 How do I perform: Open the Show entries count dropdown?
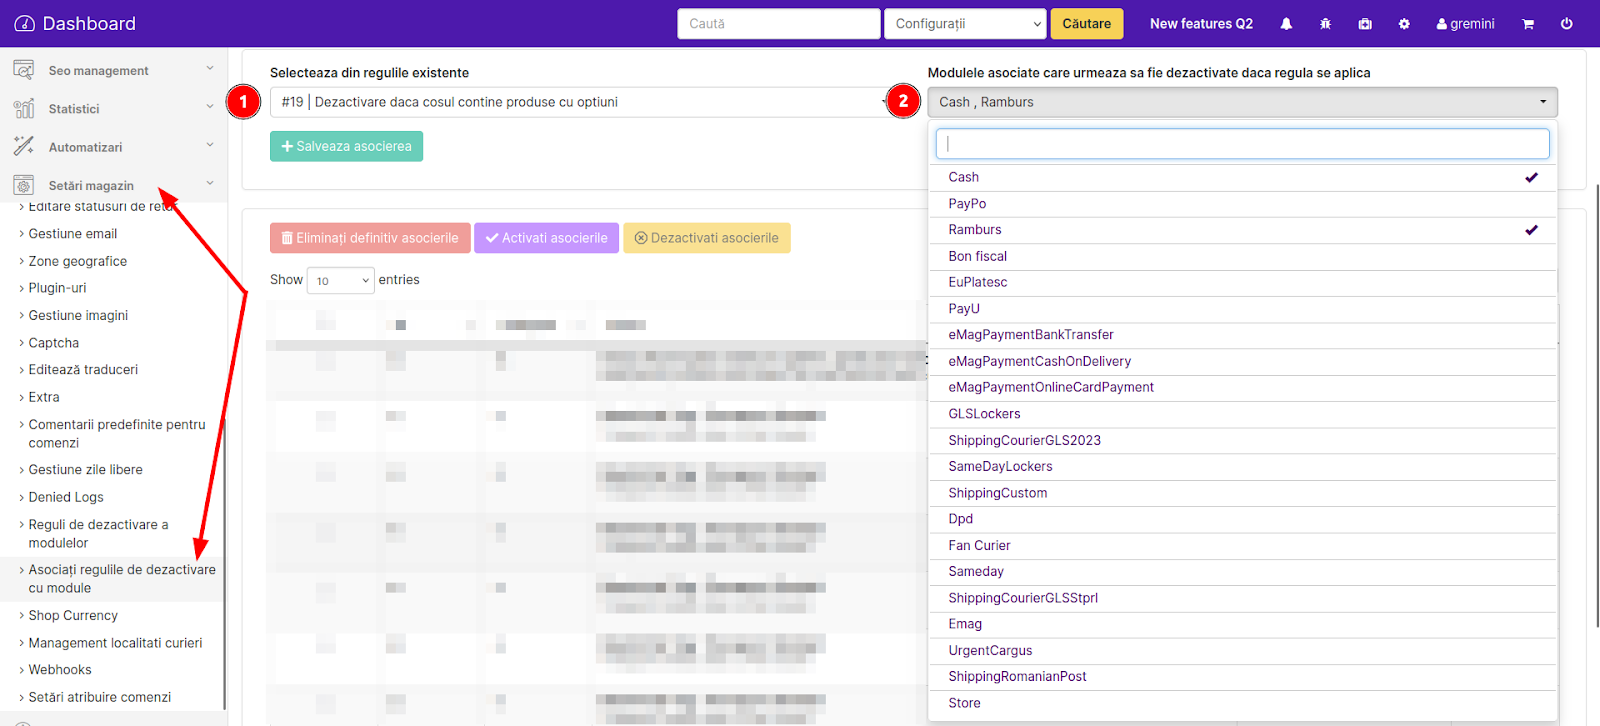[341, 281]
